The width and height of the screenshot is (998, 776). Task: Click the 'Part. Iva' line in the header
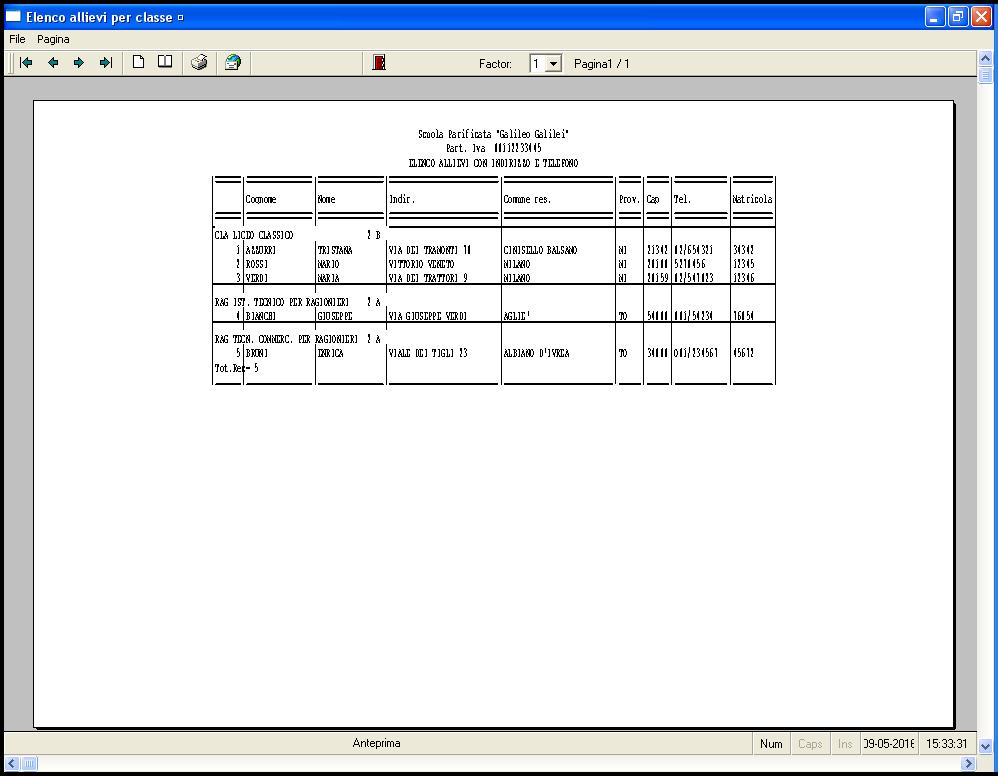[x=494, y=148]
